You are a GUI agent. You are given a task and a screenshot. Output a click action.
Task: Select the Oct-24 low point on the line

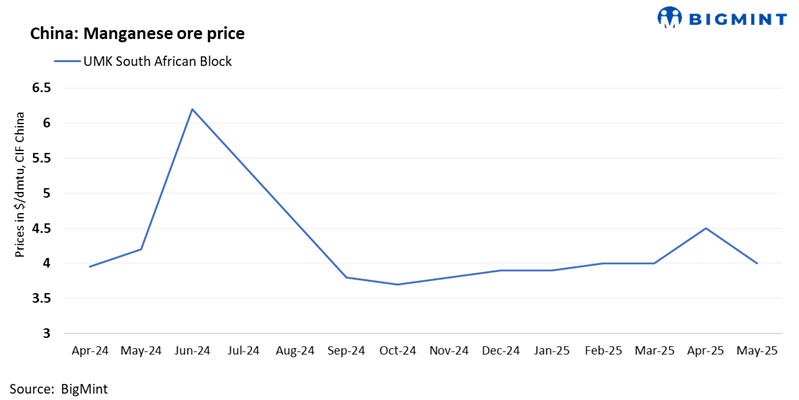(x=397, y=284)
